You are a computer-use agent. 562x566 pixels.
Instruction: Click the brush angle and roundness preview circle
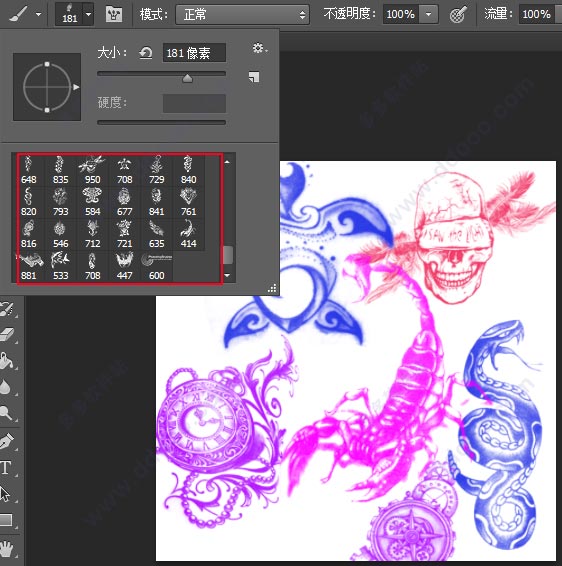47,87
